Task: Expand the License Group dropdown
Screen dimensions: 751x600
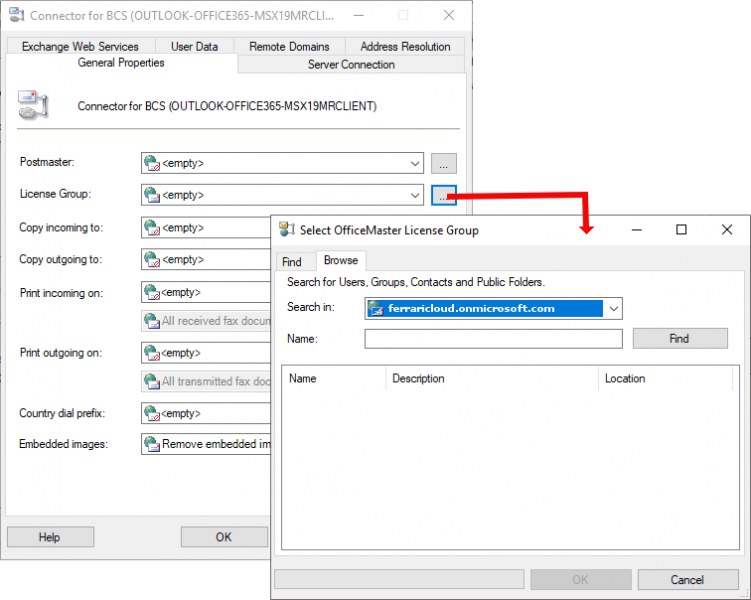Action: 415,195
